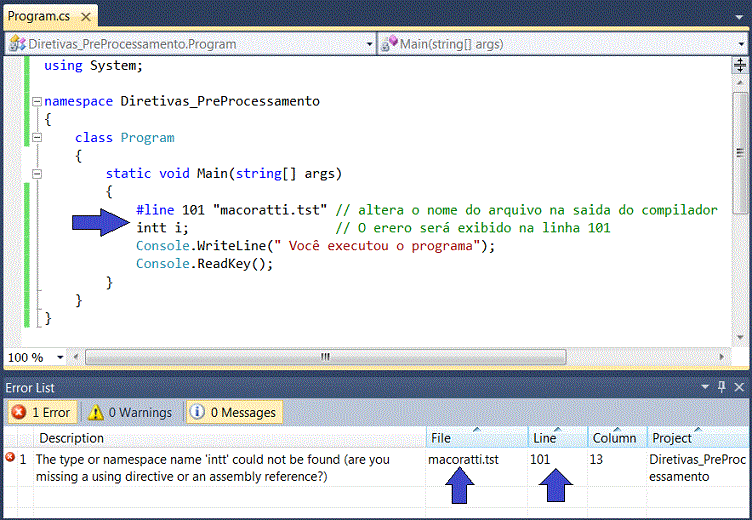Select the Program.cs document tab
The width and height of the screenshot is (752, 520).
pyautogui.click(x=49, y=16)
